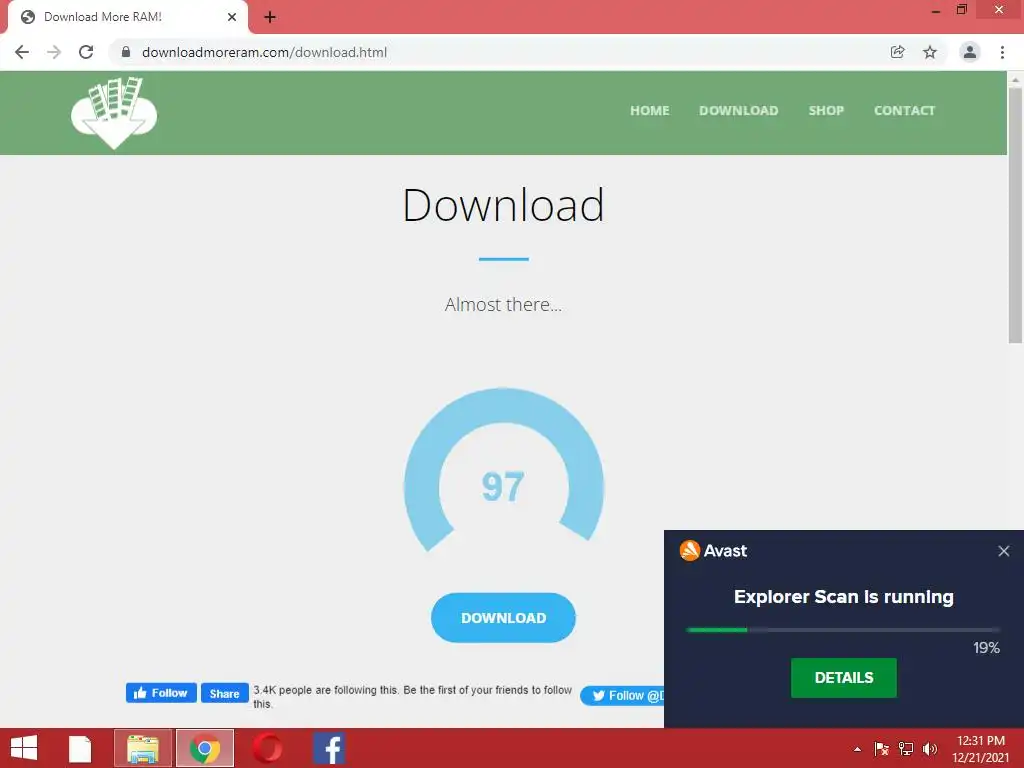Click the padlock site info icon
The width and height of the screenshot is (1024, 768).
[x=126, y=52]
